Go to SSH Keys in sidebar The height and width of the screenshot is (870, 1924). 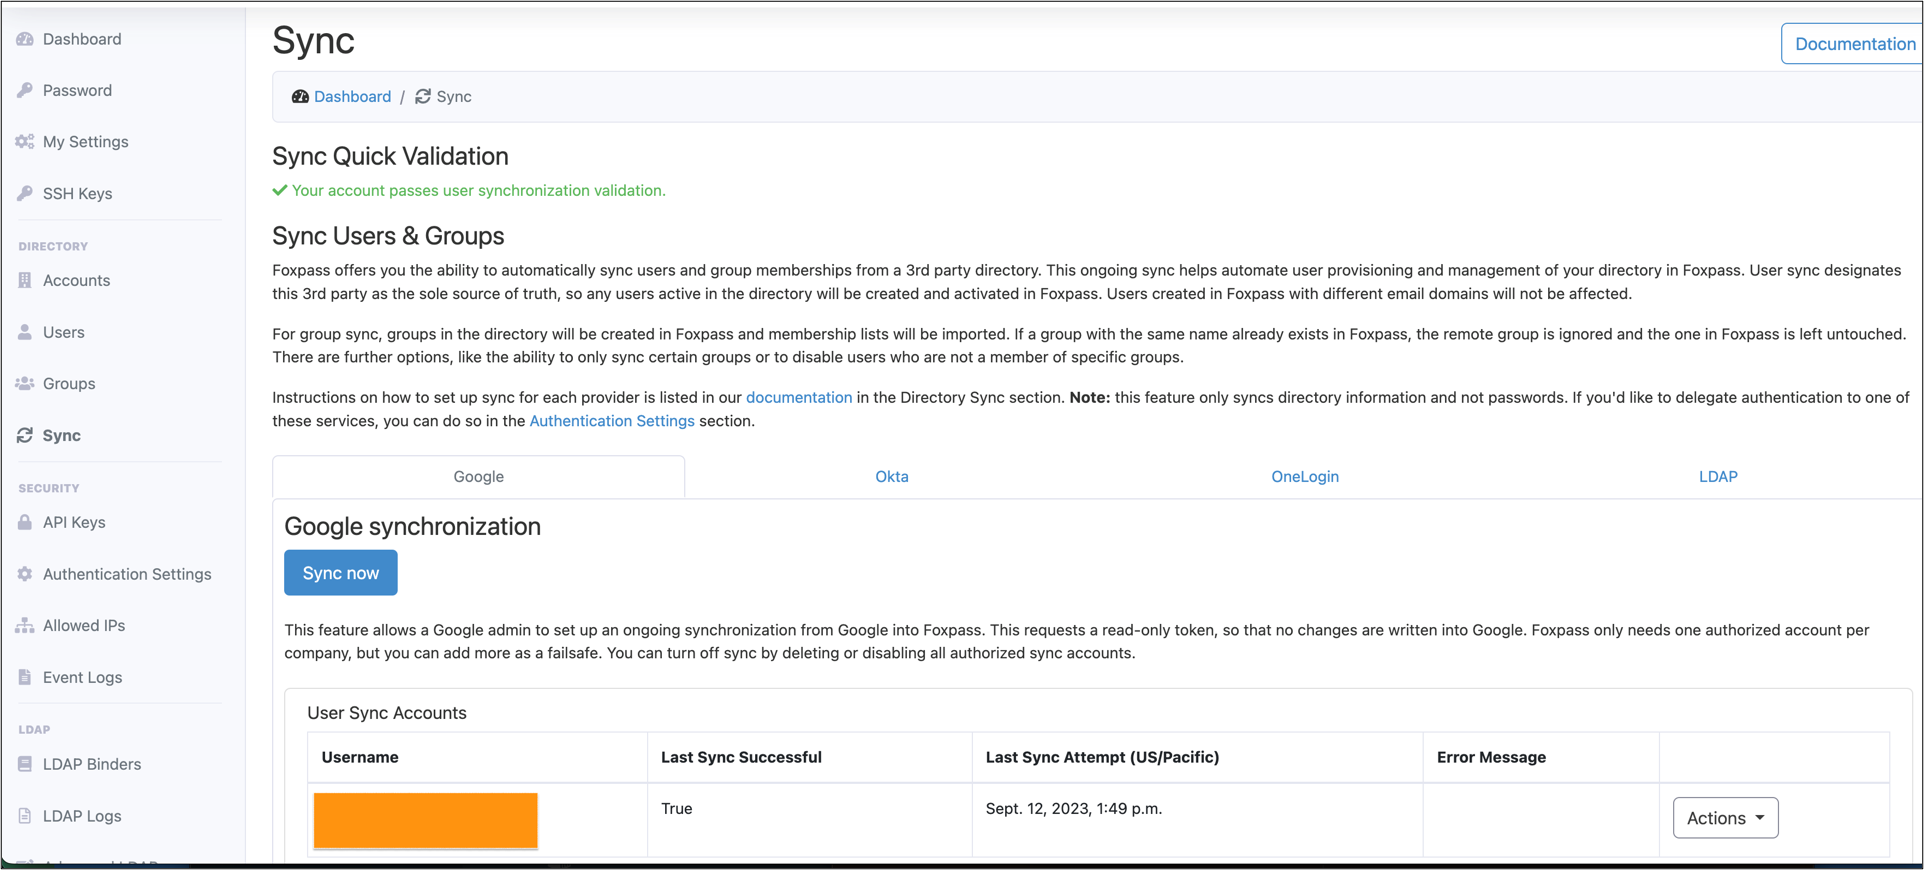coord(77,193)
